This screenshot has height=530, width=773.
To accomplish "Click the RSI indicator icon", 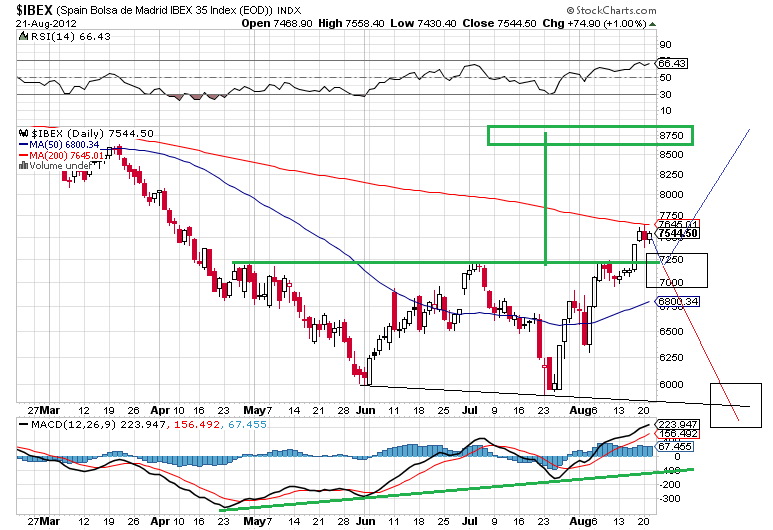I will pyautogui.click(x=23, y=36).
